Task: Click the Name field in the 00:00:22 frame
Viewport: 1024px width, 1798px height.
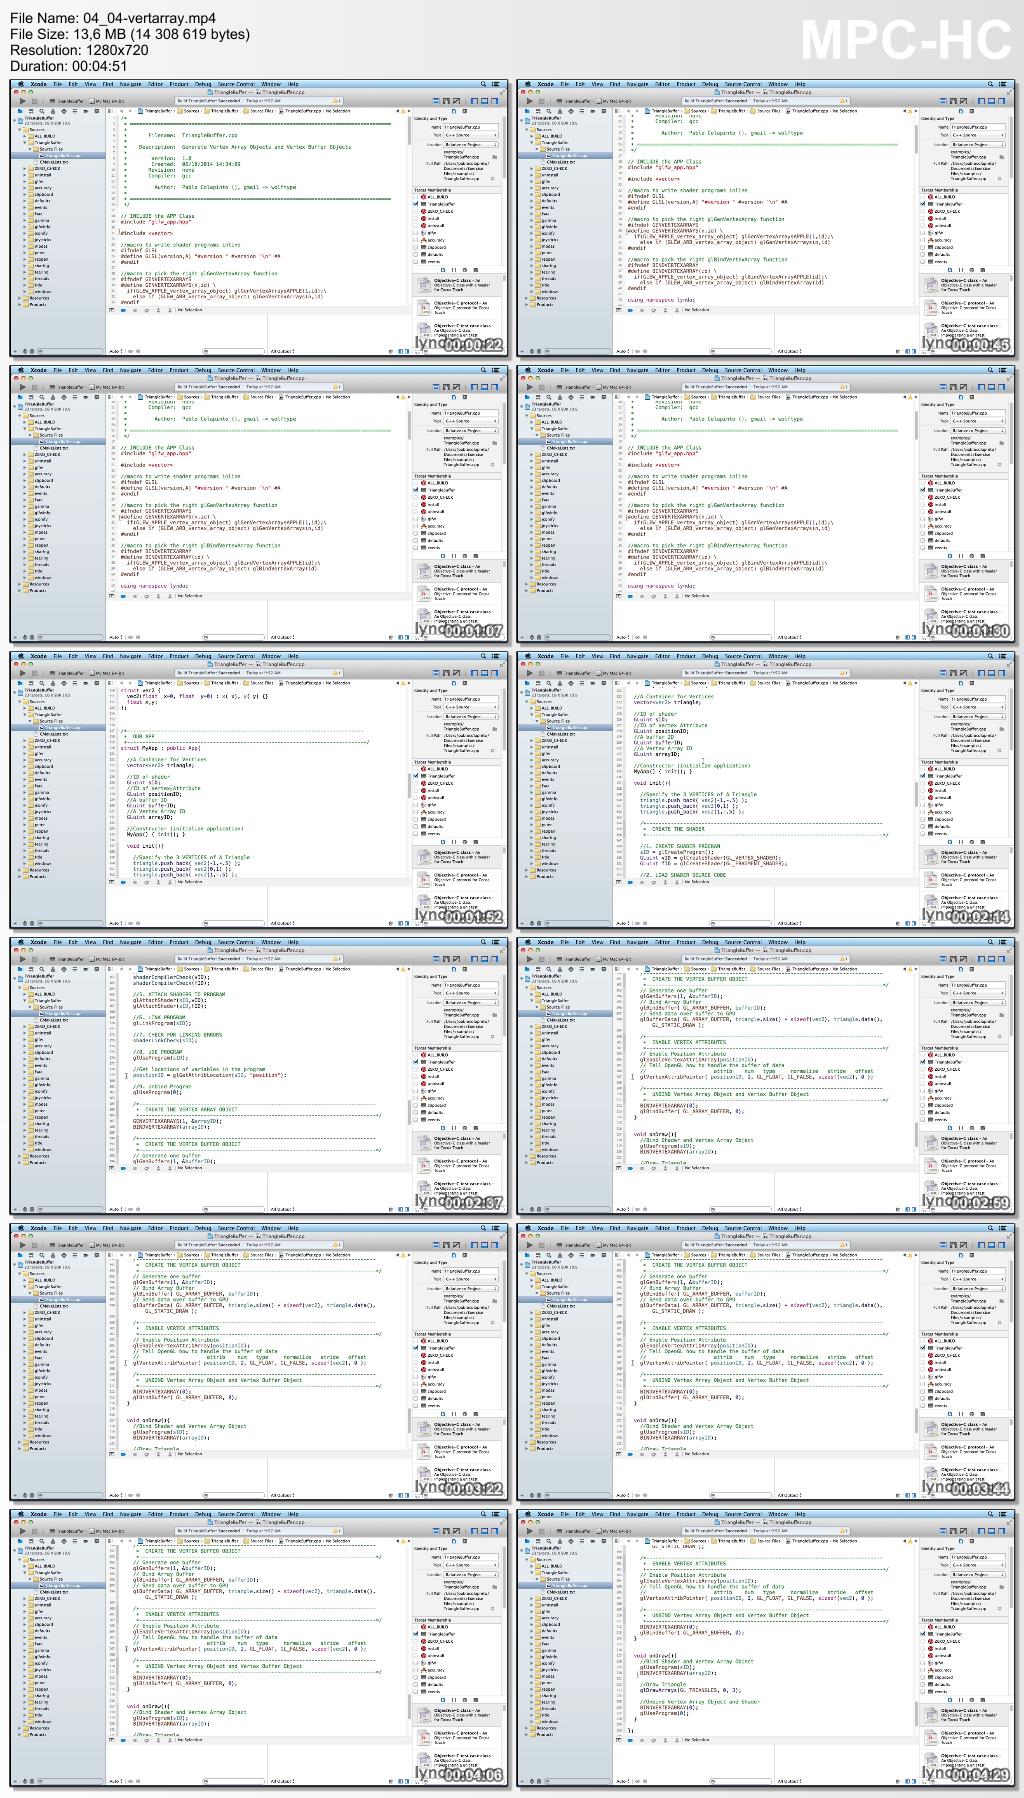Action: tap(472, 127)
